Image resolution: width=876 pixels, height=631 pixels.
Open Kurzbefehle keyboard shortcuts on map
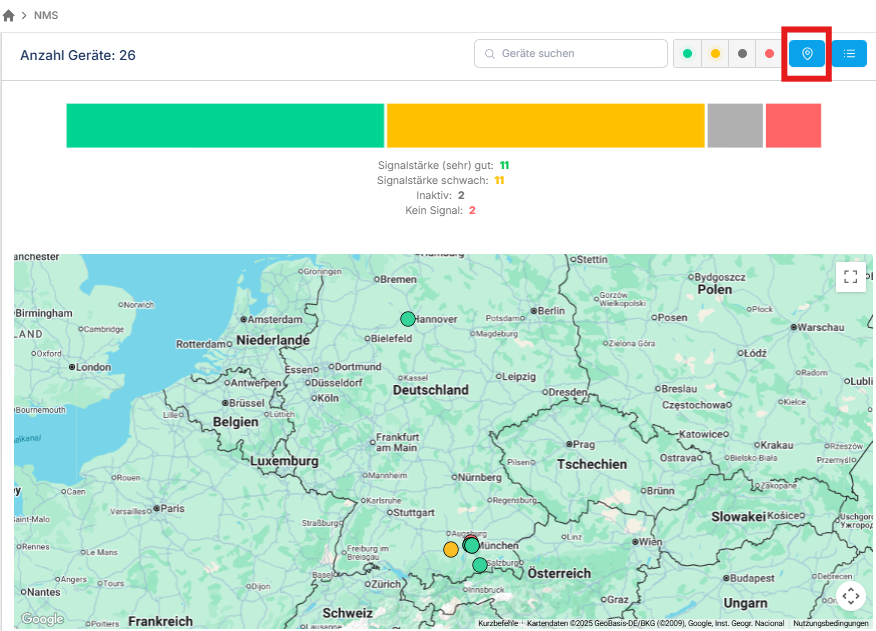pos(498,623)
